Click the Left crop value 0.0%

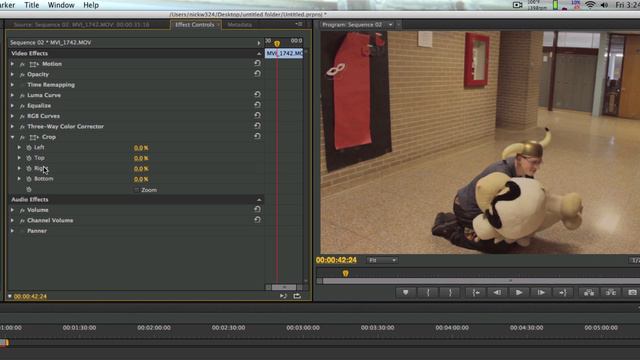tap(141, 148)
